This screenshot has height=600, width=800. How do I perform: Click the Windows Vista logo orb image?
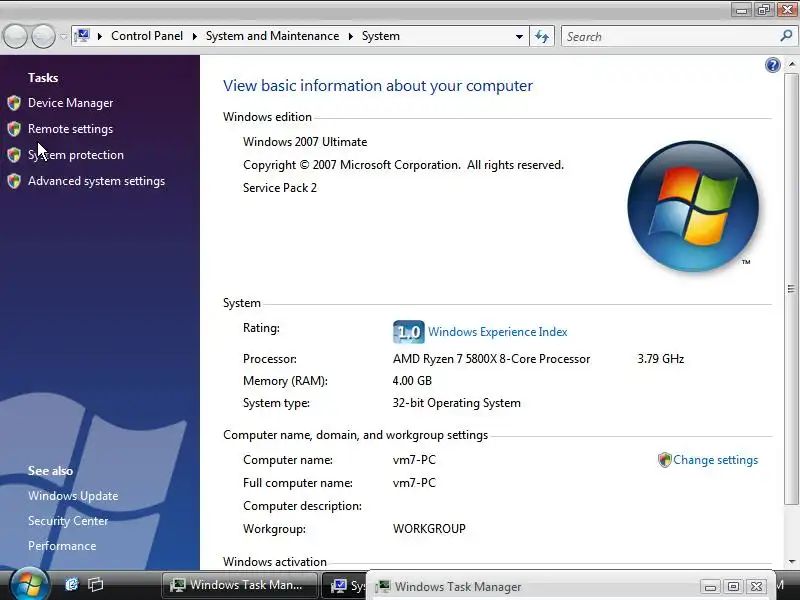click(x=693, y=206)
